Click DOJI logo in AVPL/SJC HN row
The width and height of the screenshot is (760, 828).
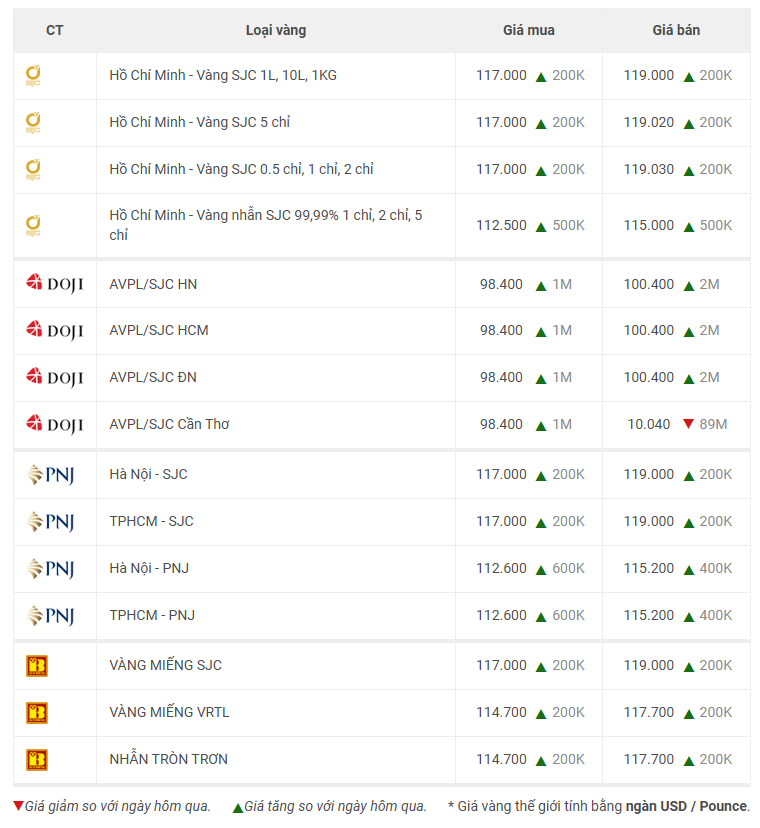click(x=55, y=284)
